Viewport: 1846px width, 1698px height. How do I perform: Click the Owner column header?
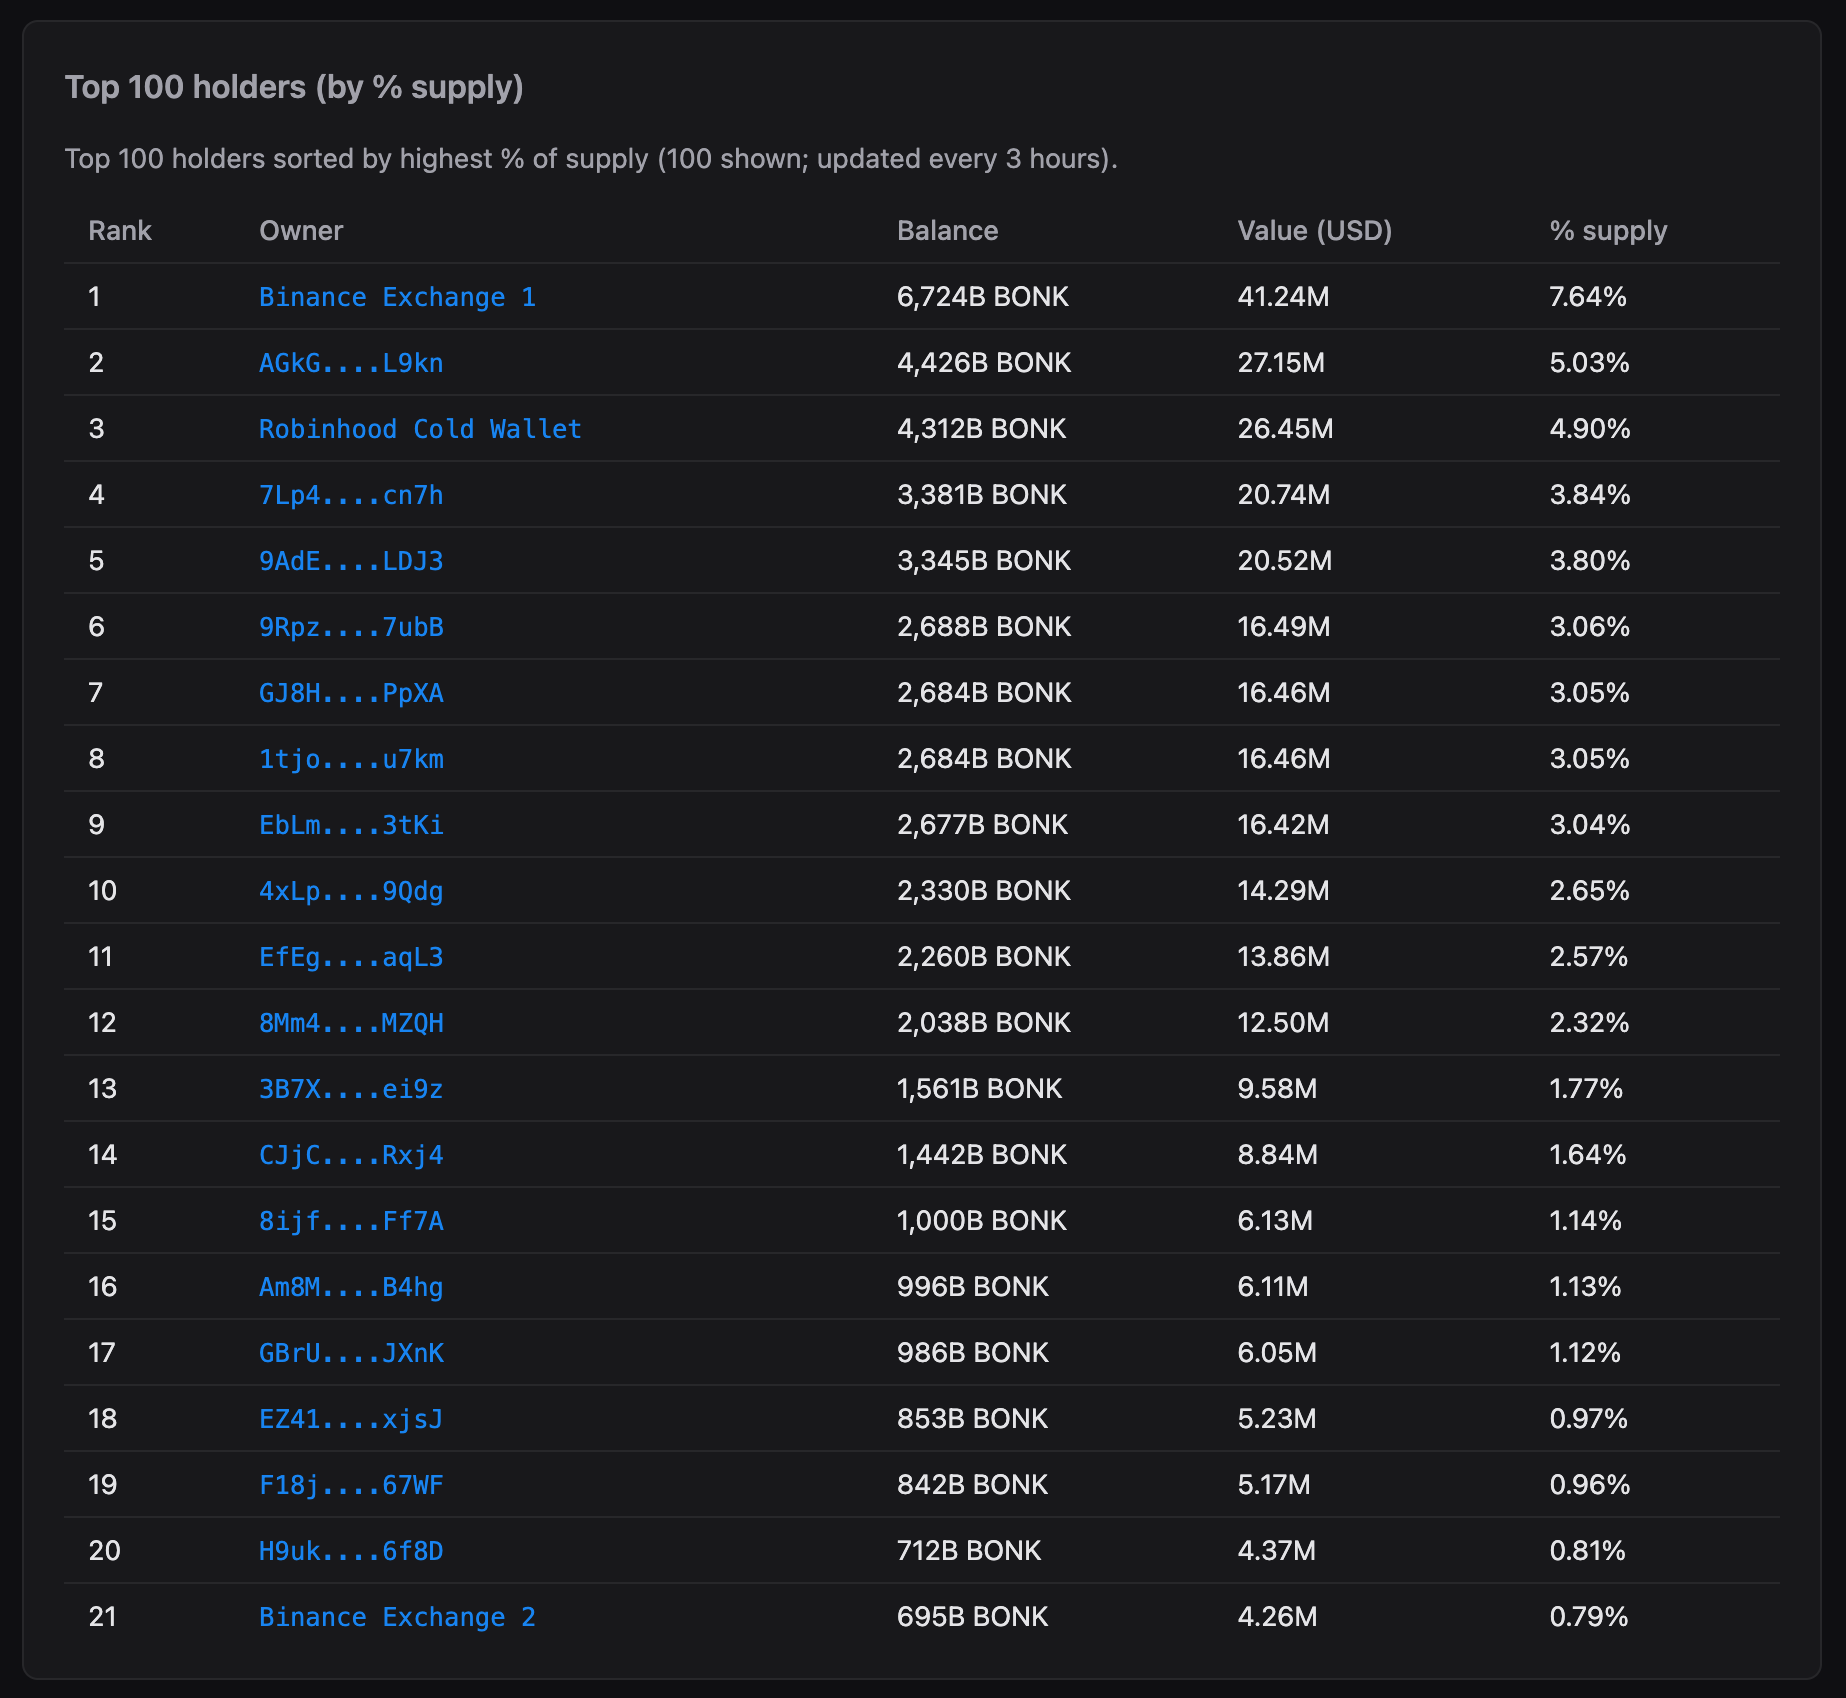point(301,231)
